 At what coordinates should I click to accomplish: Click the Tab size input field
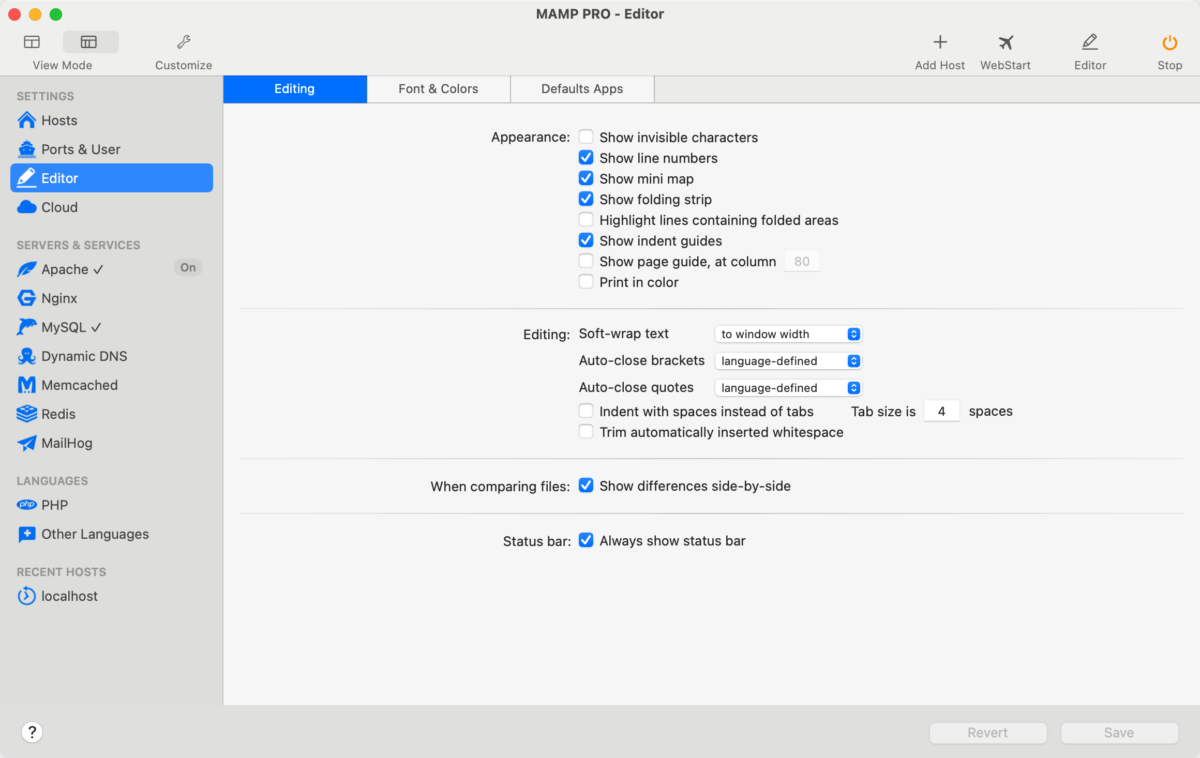tap(942, 411)
